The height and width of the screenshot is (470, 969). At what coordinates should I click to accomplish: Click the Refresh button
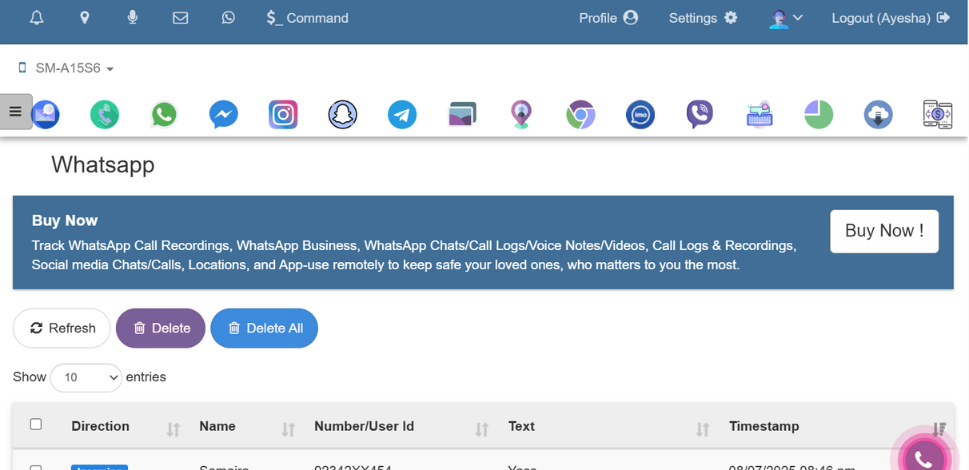tap(62, 328)
